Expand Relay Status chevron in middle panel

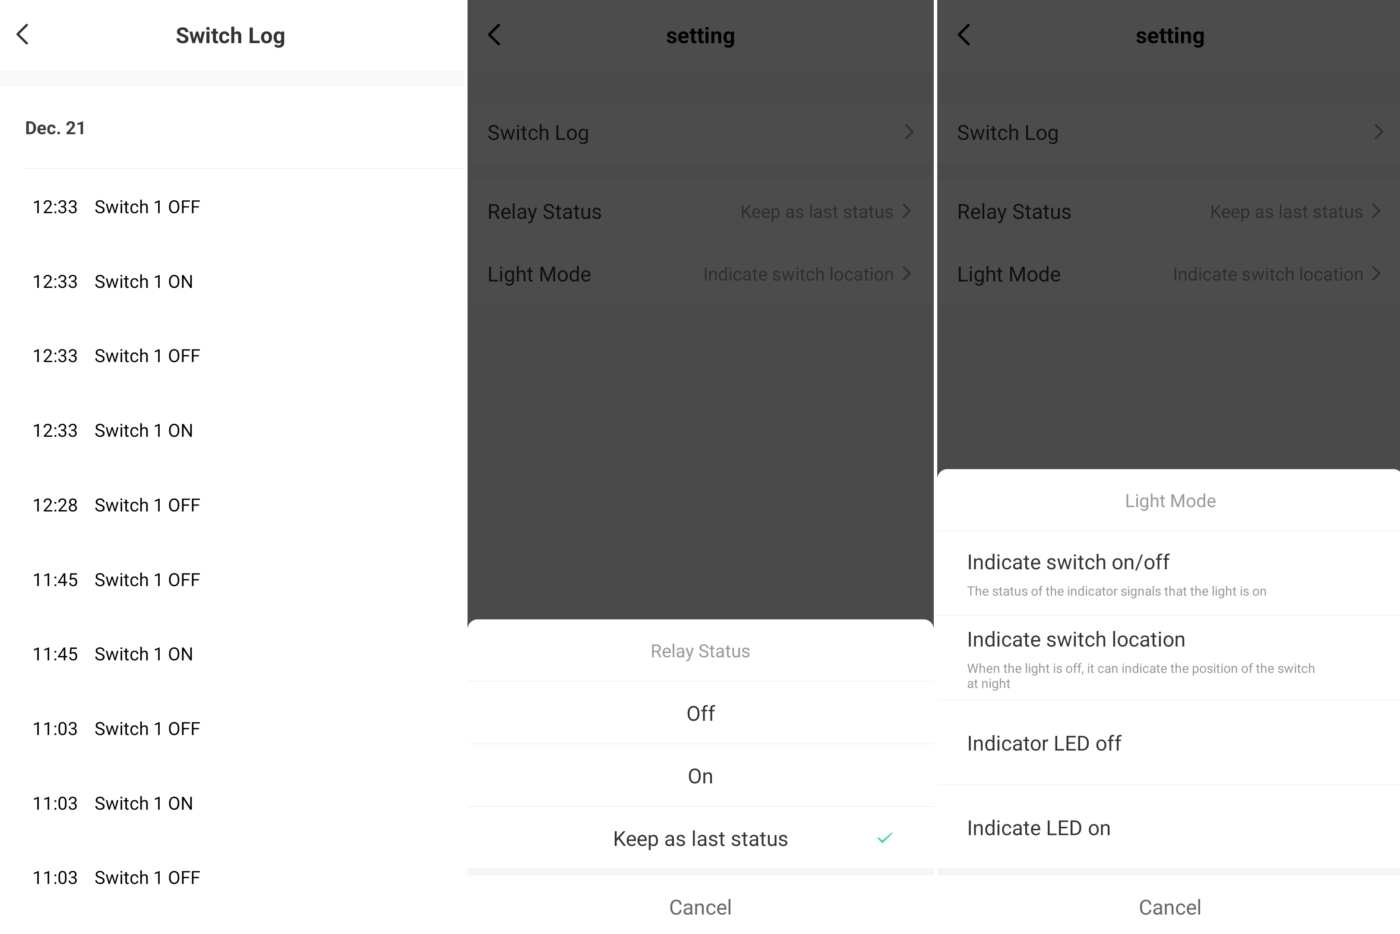[x=907, y=211]
